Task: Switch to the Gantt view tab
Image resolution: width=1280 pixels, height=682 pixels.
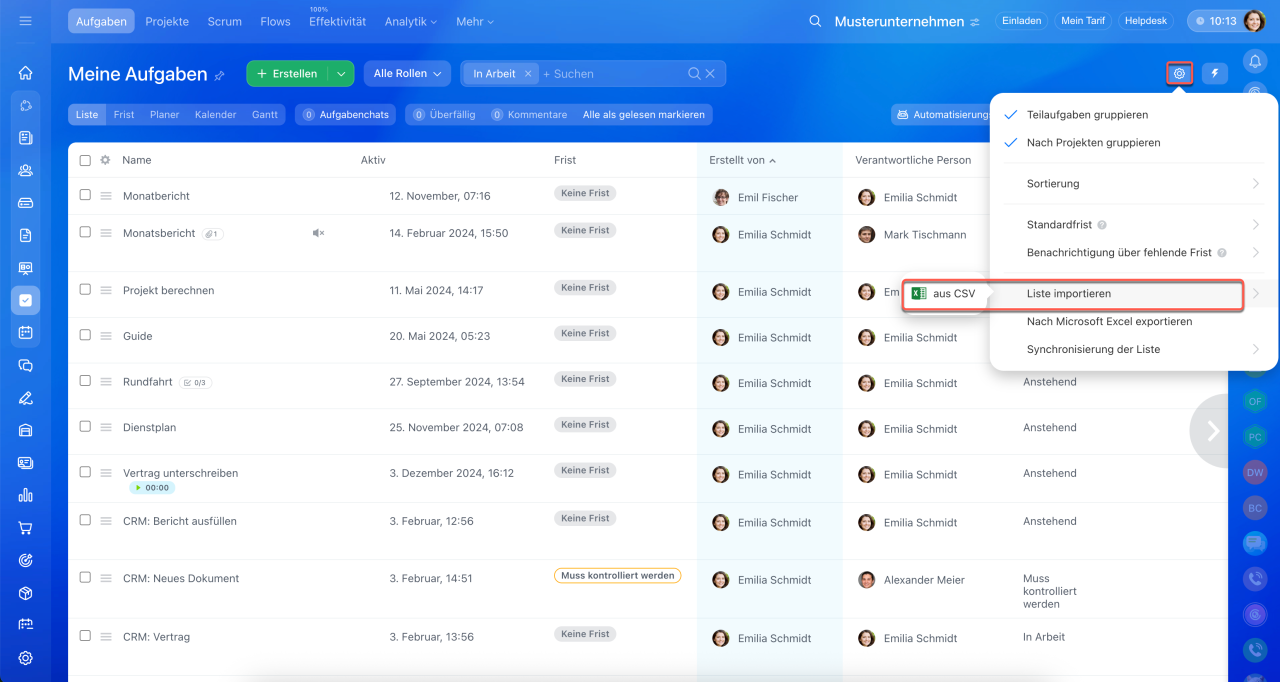Action: (x=265, y=115)
